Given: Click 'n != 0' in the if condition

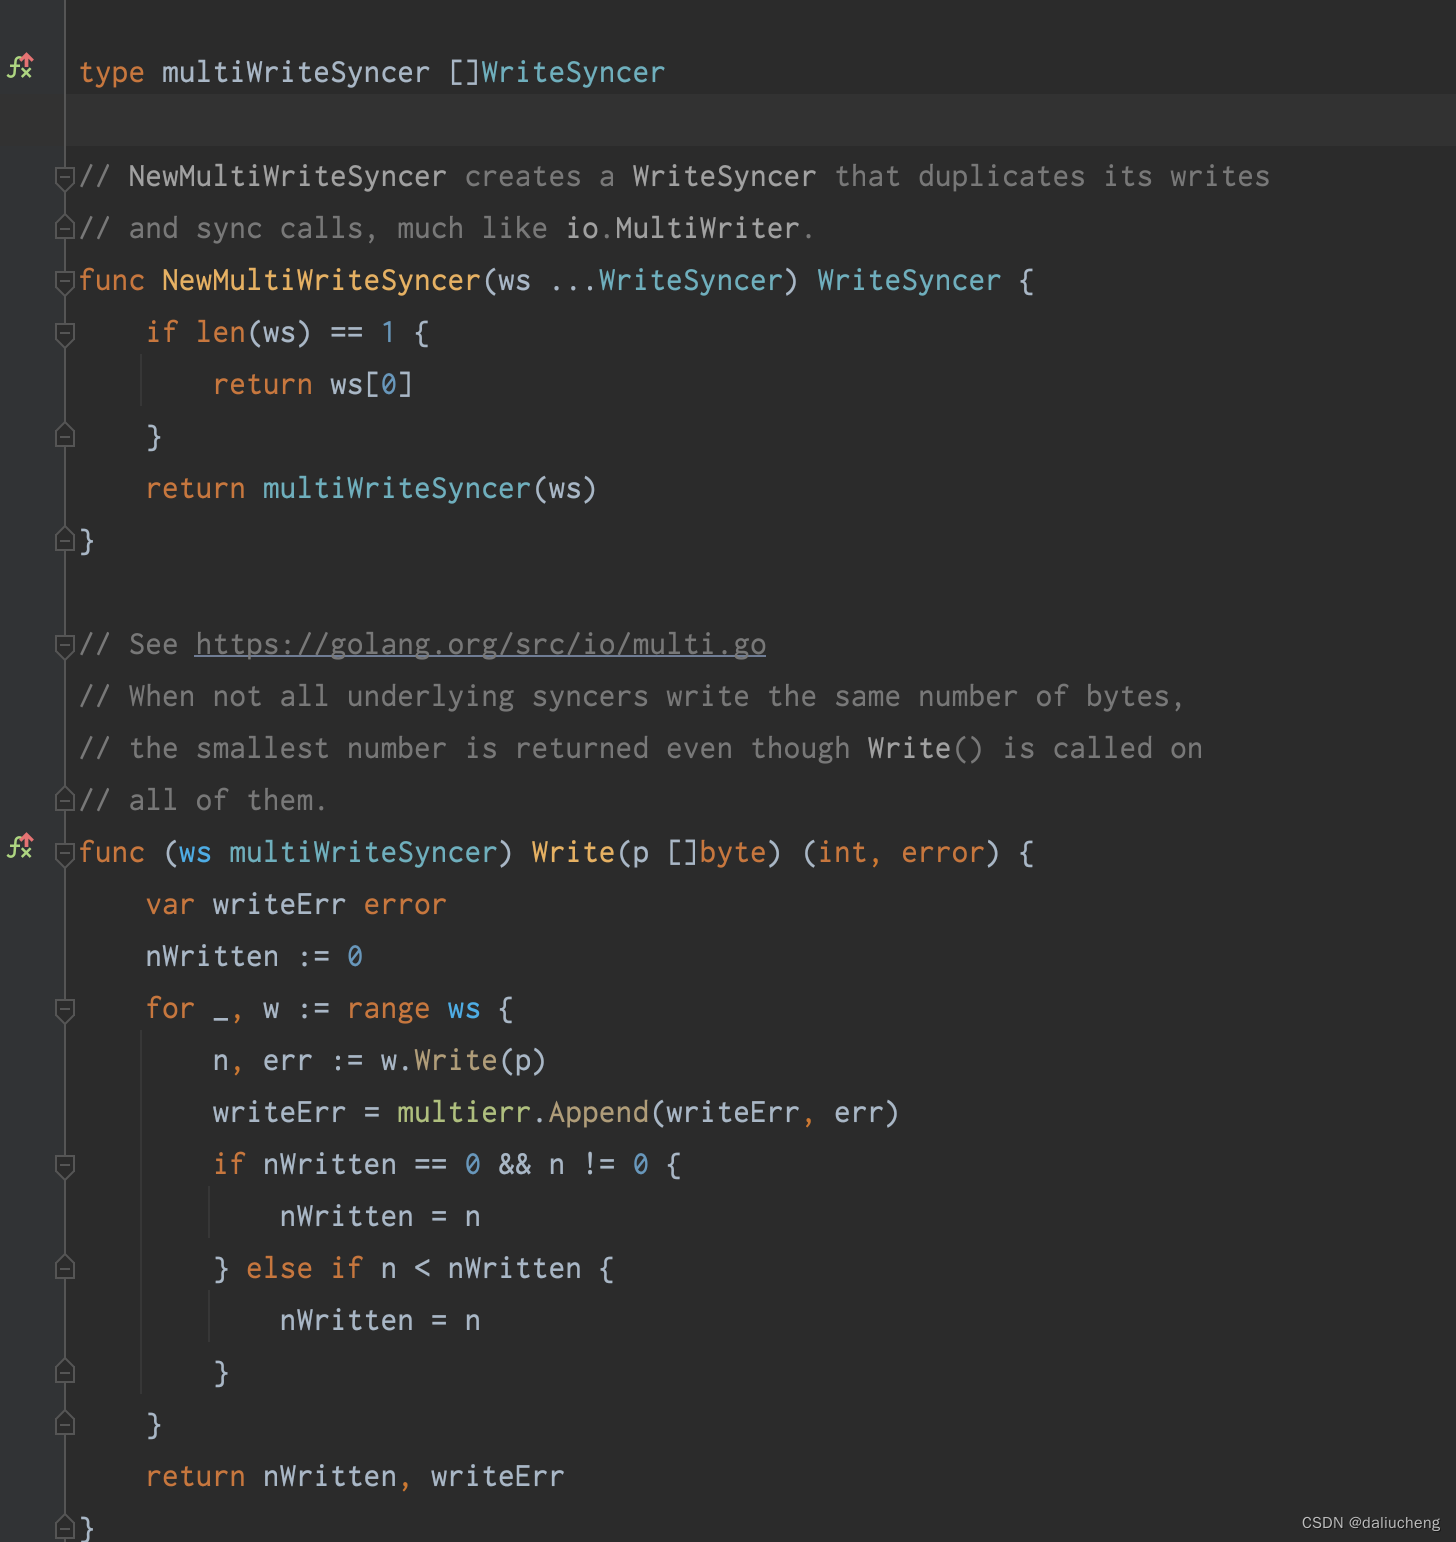Looking at the screenshot, I should pyautogui.click(x=599, y=1165).
